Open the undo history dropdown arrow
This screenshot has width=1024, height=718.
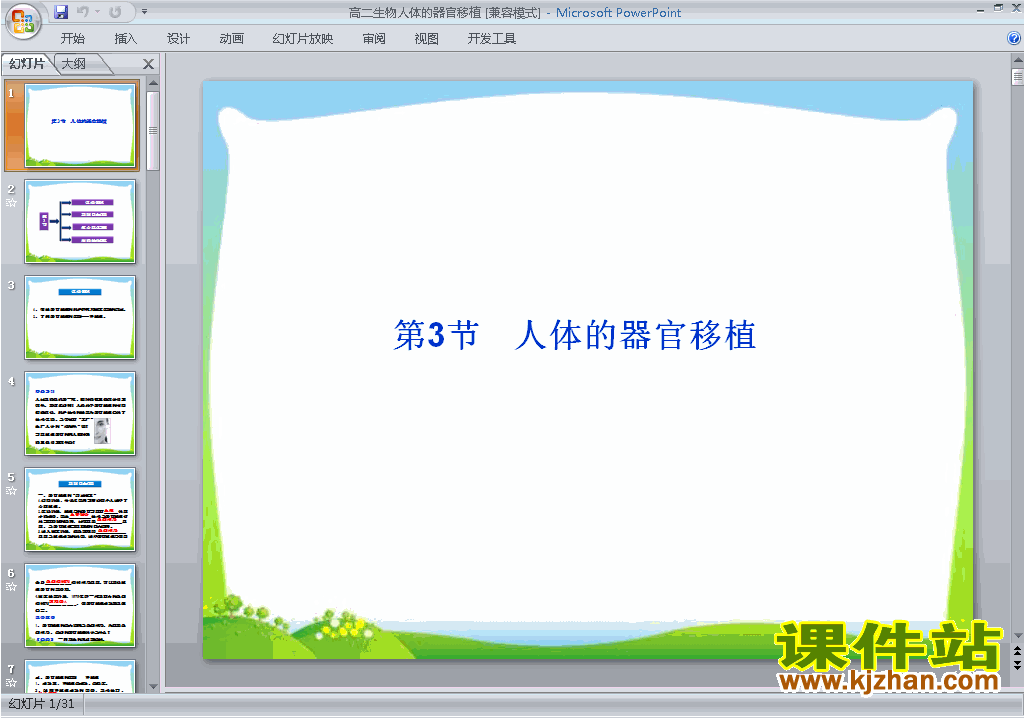tap(97, 12)
